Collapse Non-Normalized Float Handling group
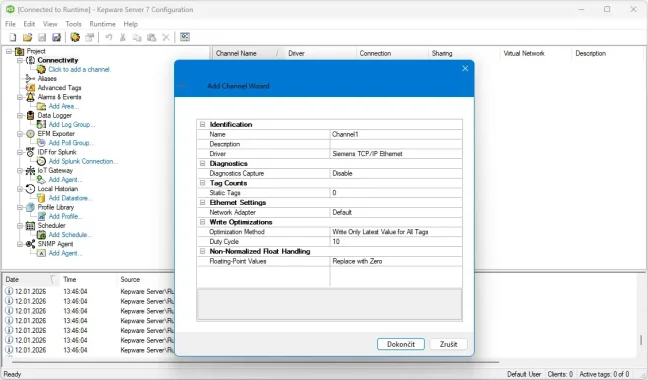The image size is (648, 380). (202, 251)
